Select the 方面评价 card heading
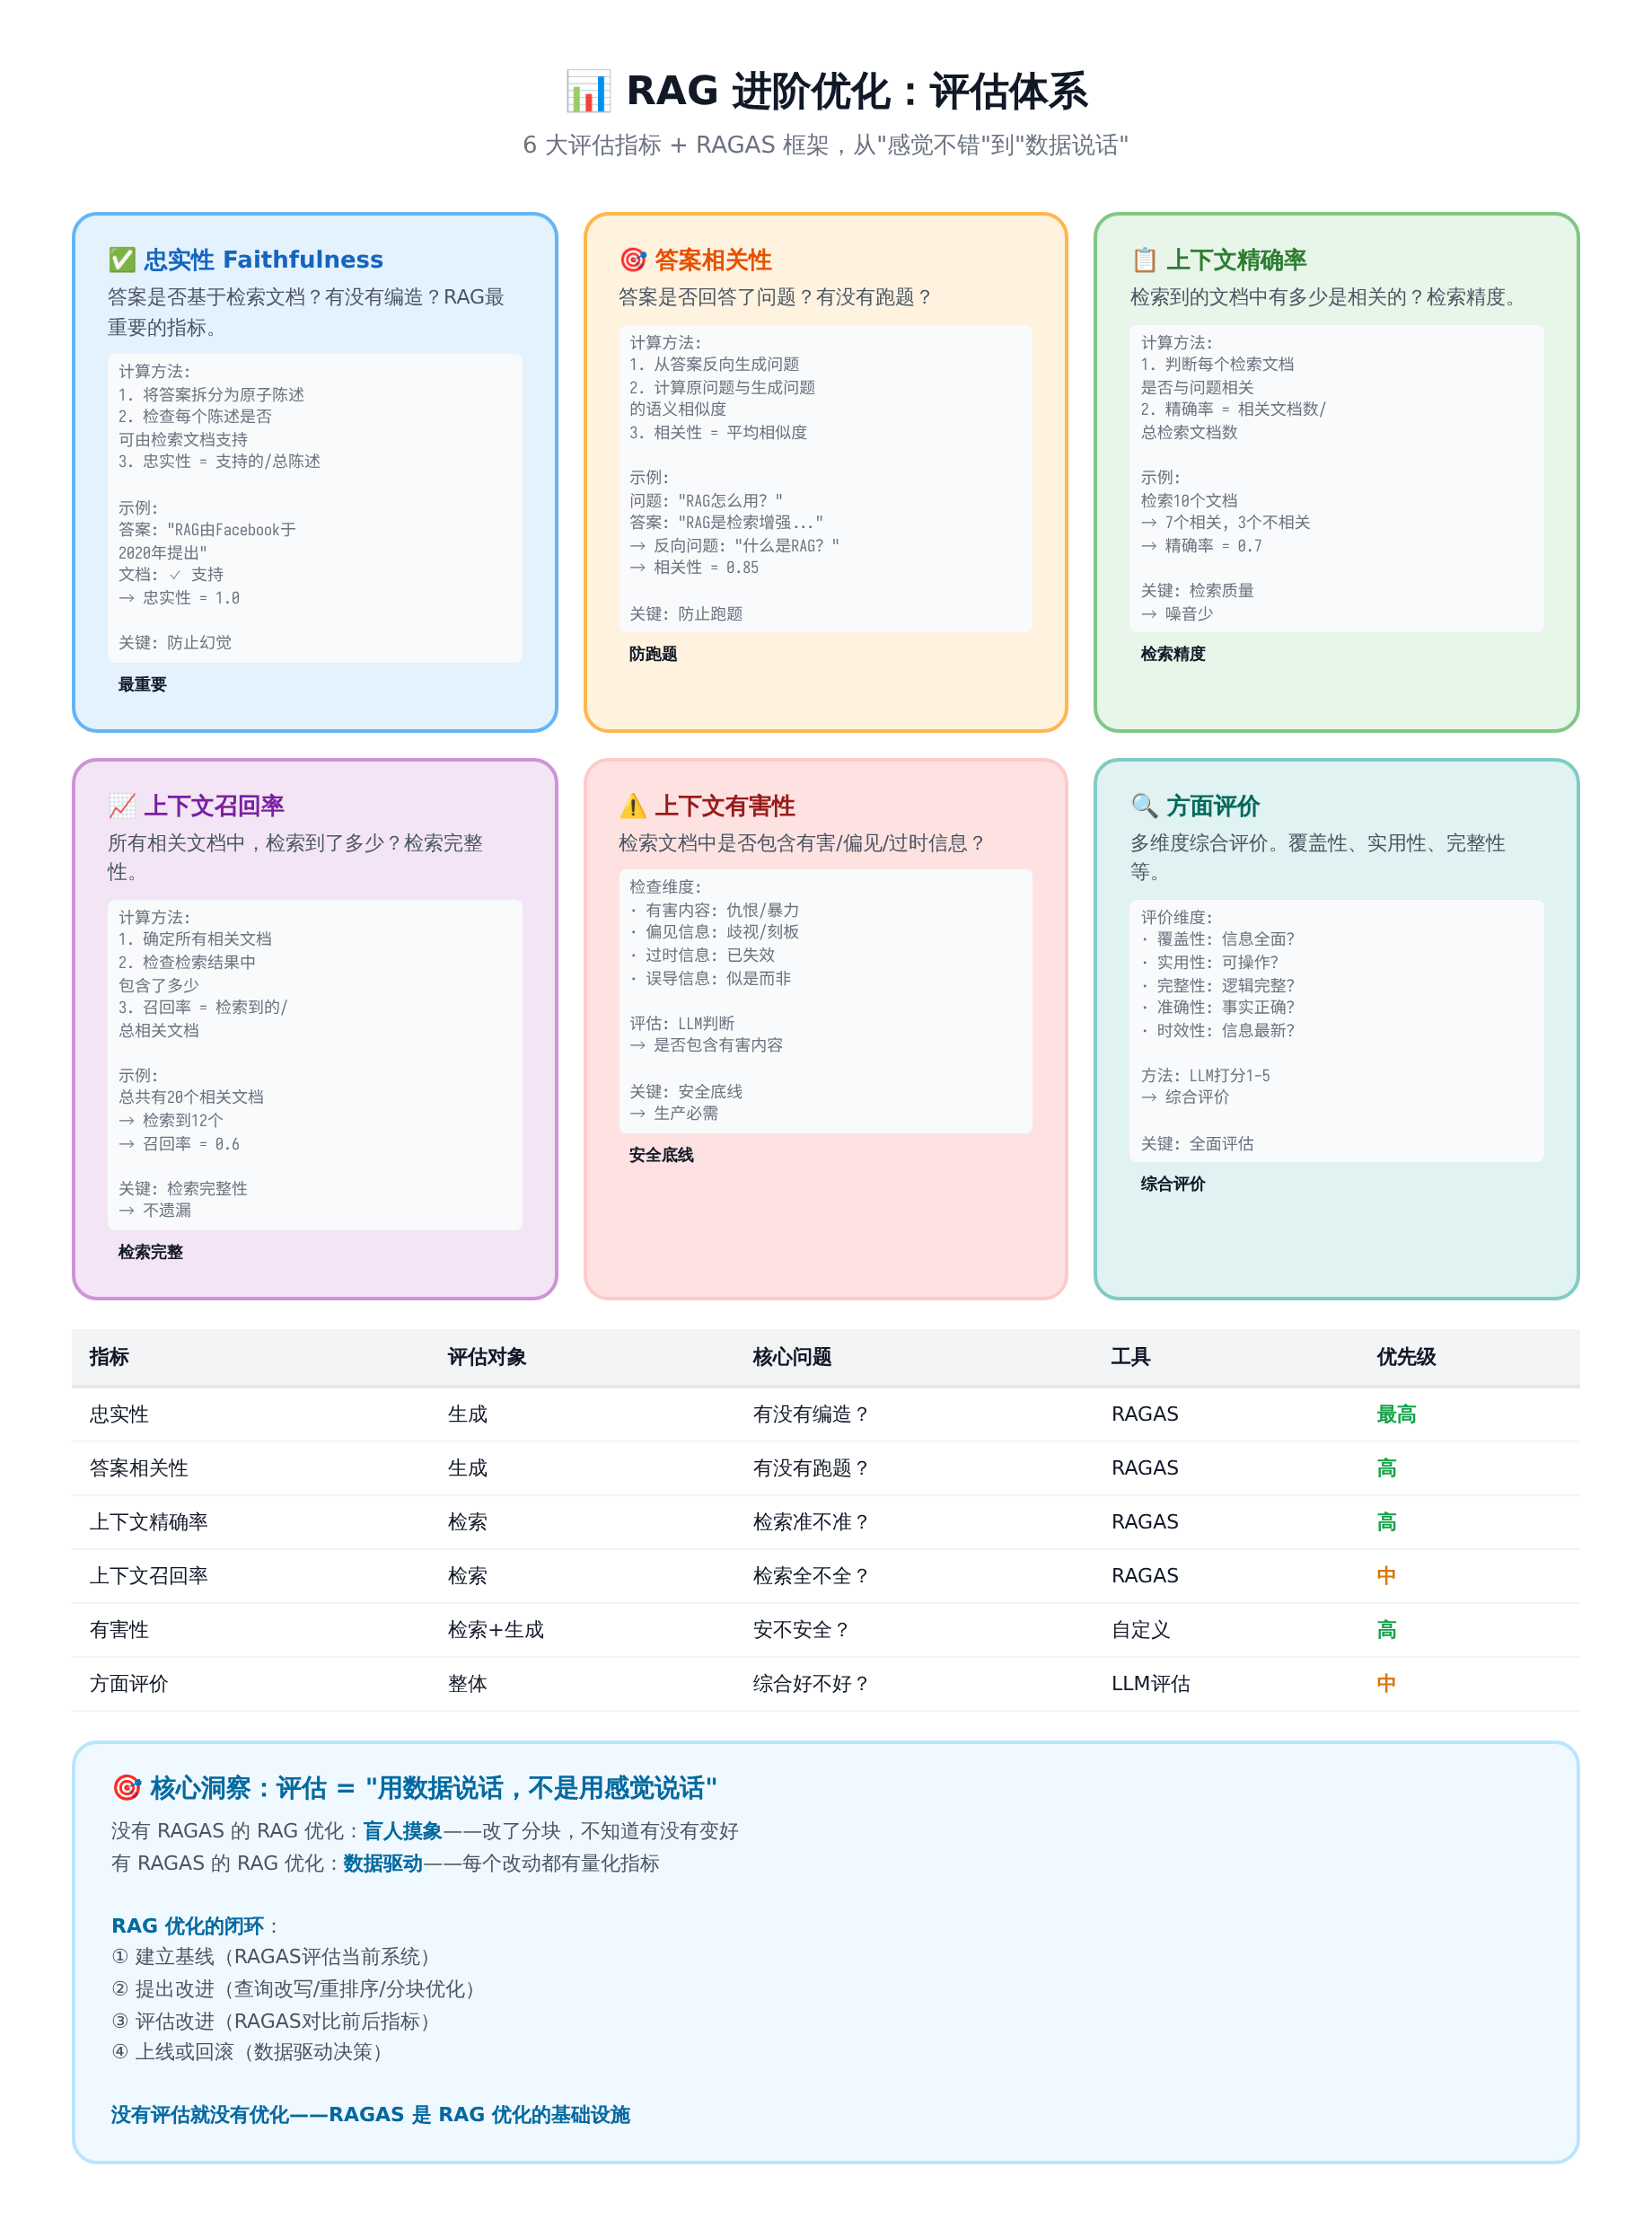Image resolution: width=1652 pixels, height=2229 pixels. [1212, 806]
